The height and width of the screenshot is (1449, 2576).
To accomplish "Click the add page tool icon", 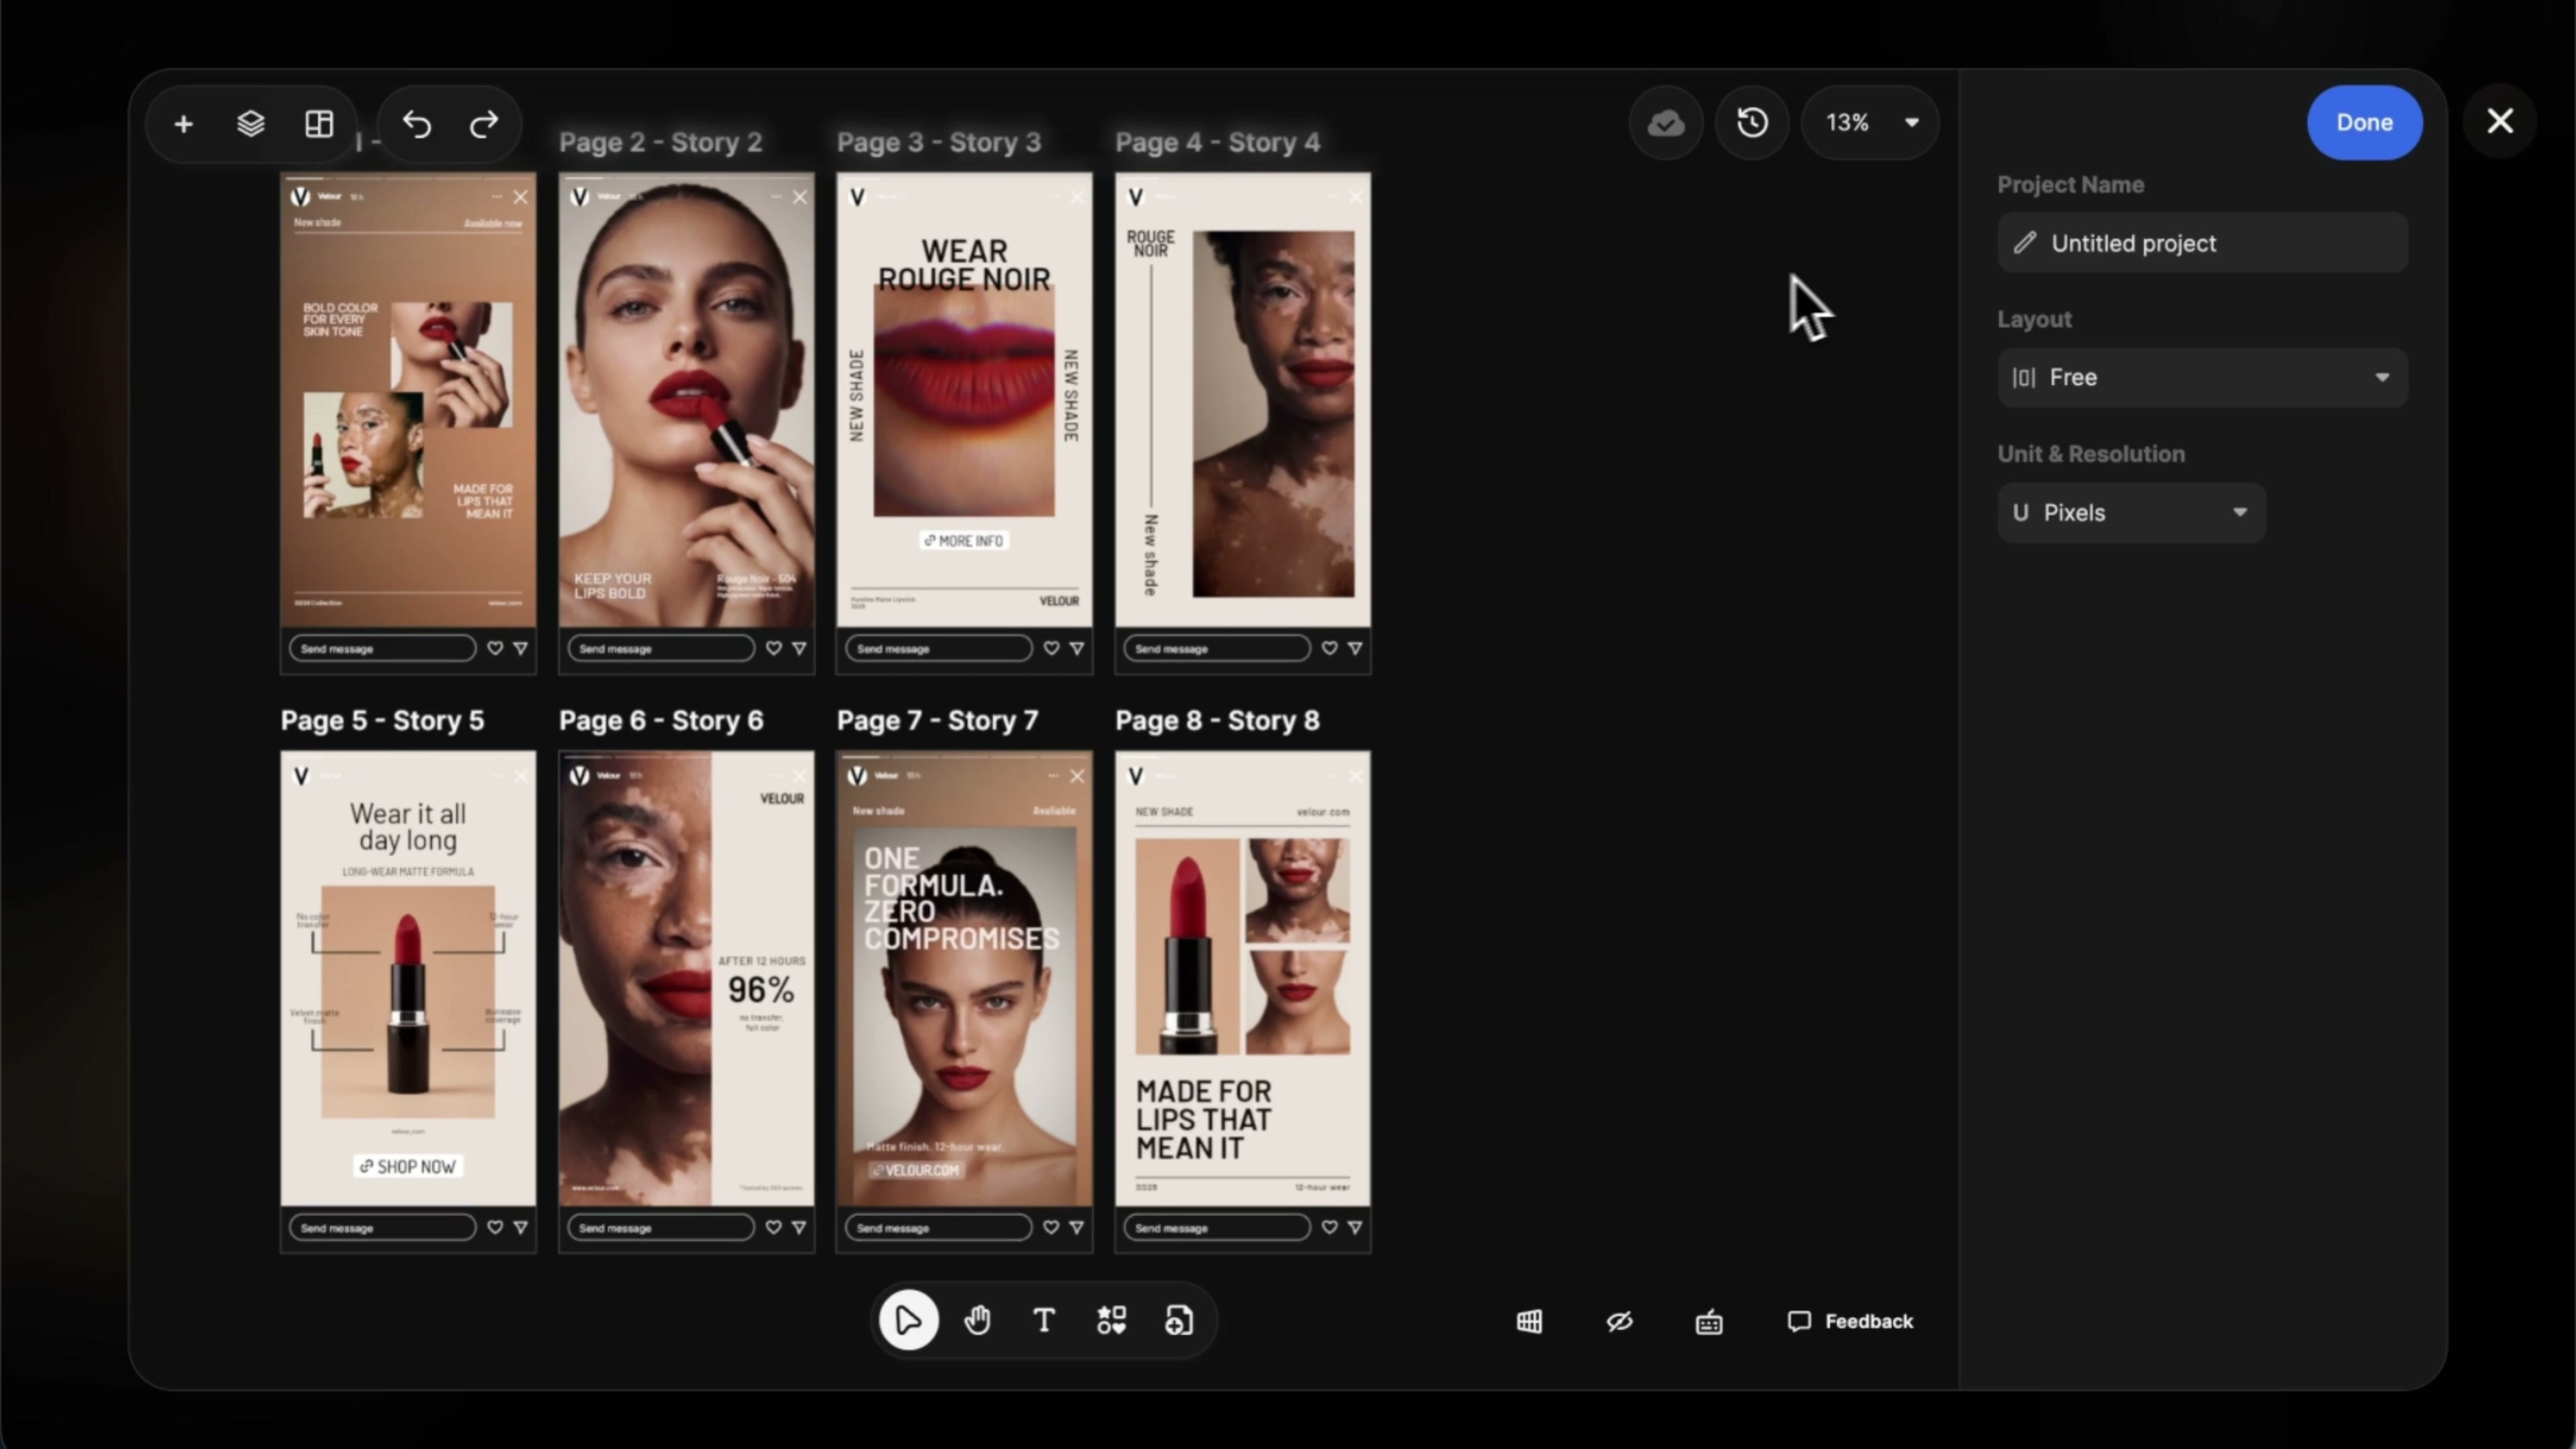I will (x=1179, y=1321).
